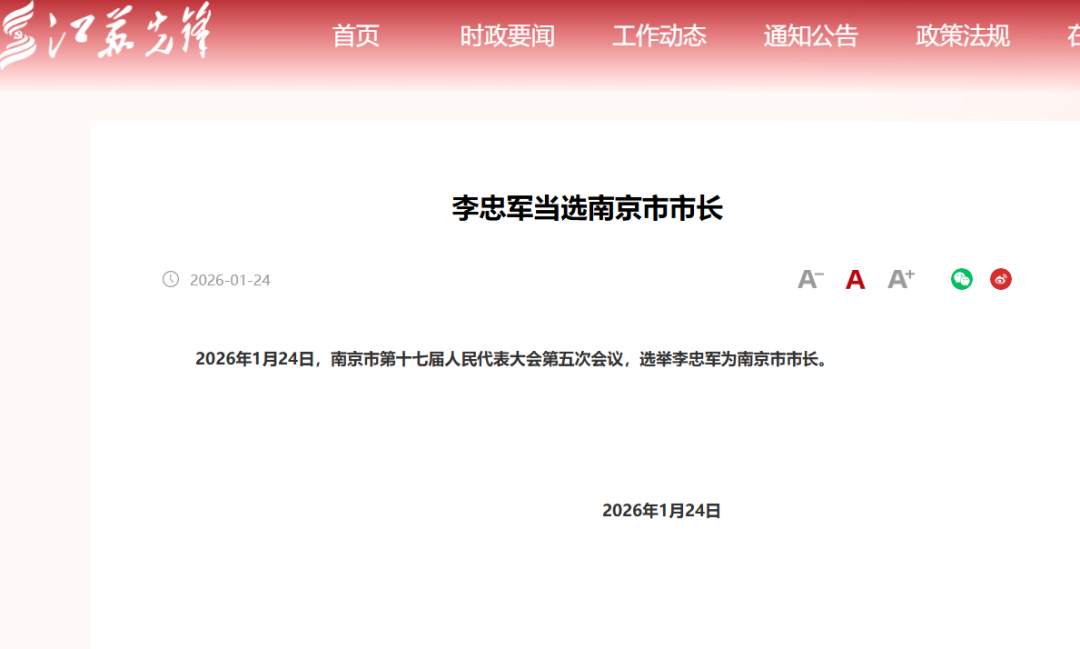Click the bottom date 2026年1月24日
The width and height of the screenshot is (1080, 649).
pyautogui.click(x=663, y=509)
